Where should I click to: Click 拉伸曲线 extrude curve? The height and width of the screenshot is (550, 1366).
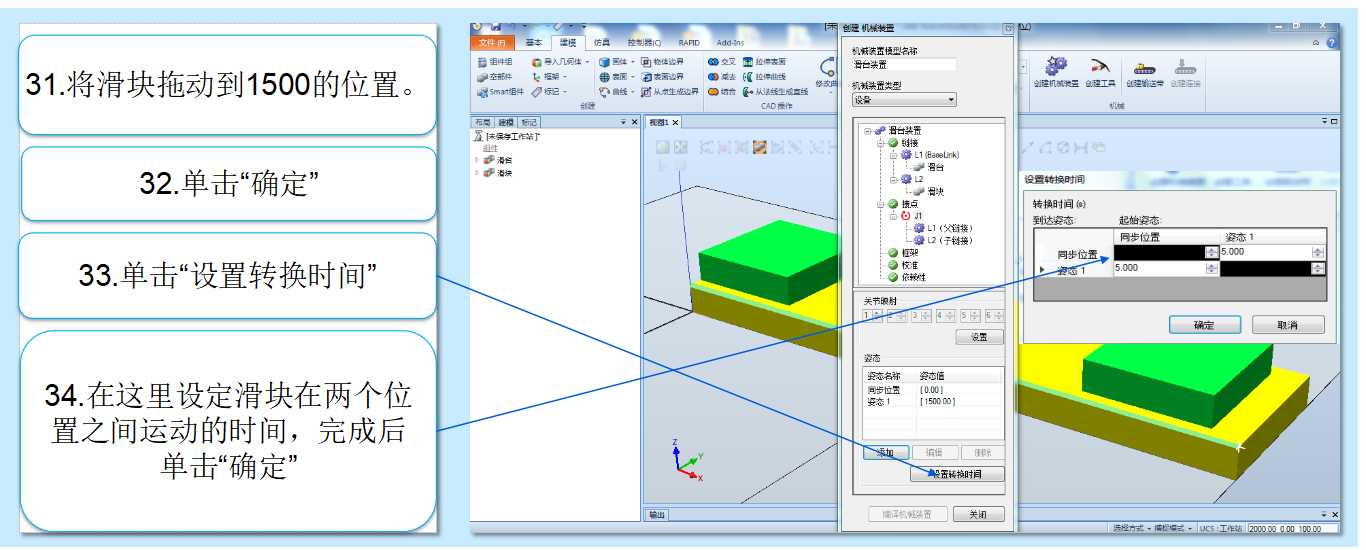pos(764,77)
